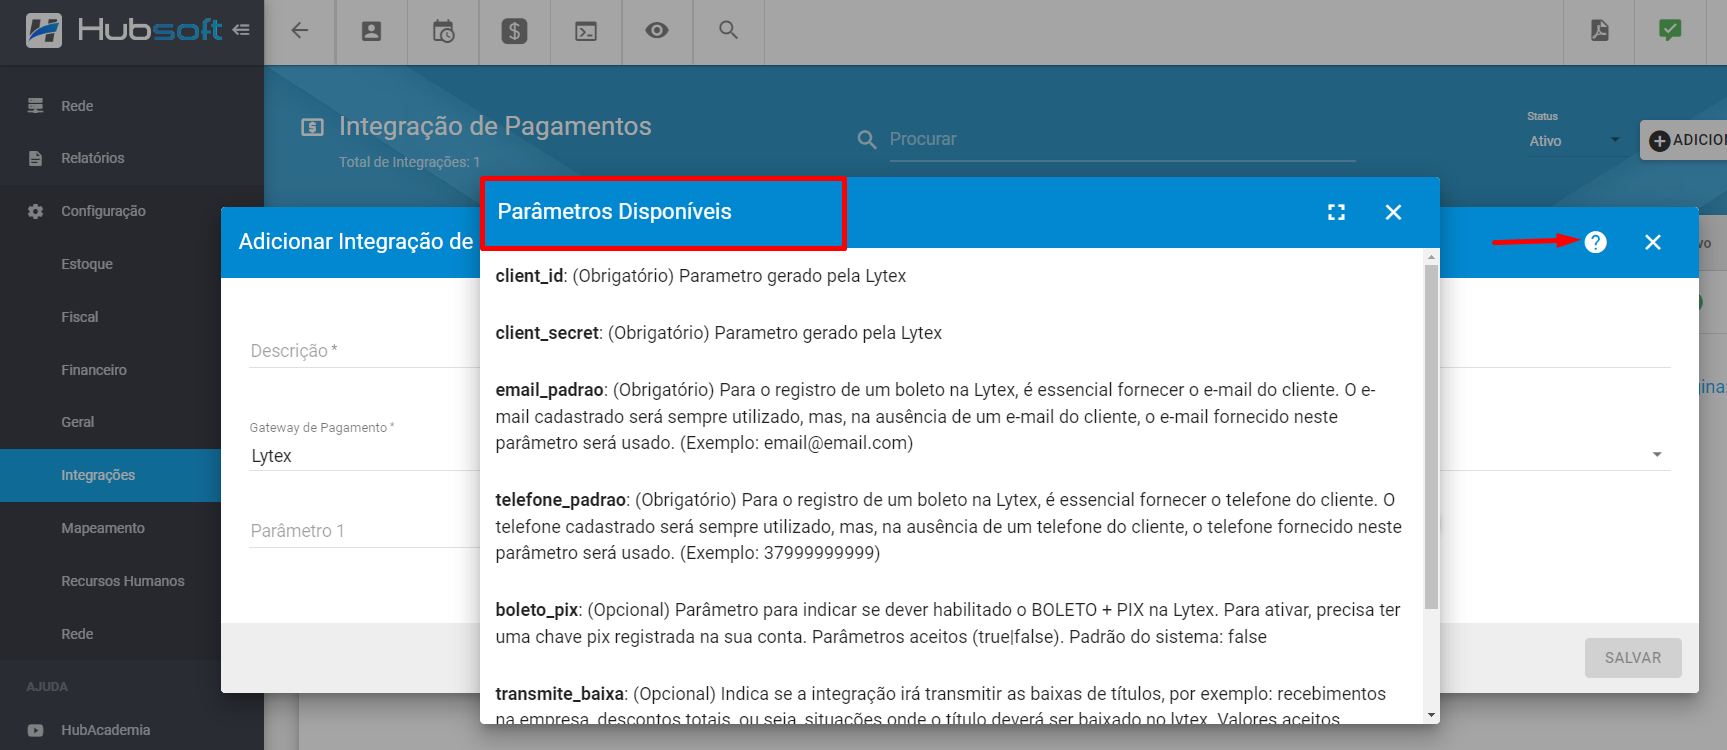The width and height of the screenshot is (1727, 750).
Task: Open the dollar sign financial toolbar icon
Action: (x=514, y=32)
